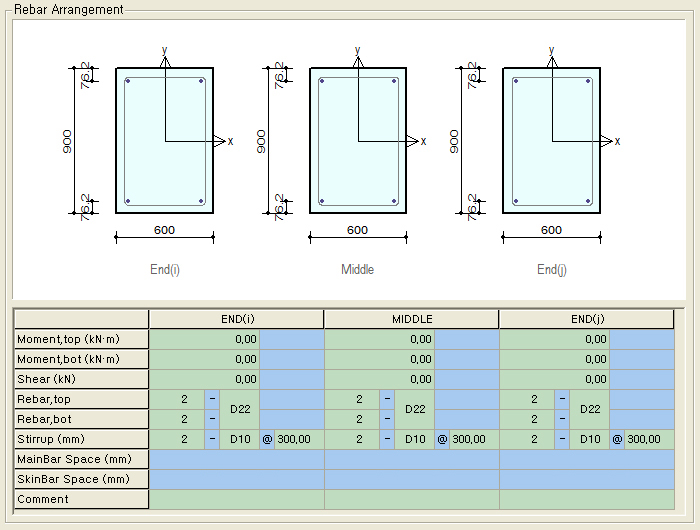
Task: Click Moment,bot value in END(j) column
Action: click(554, 359)
